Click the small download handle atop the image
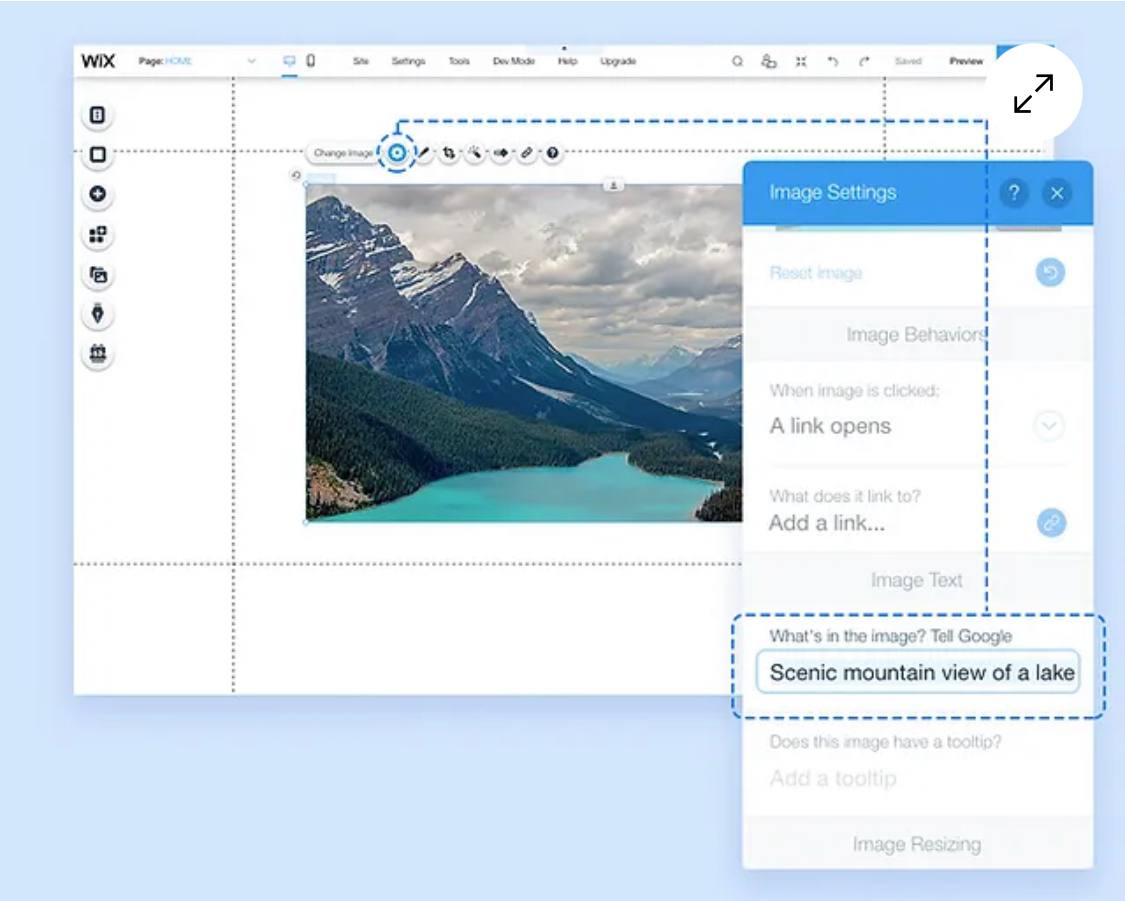The height and width of the screenshot is (901, 1125). click(x=613, y=185)
